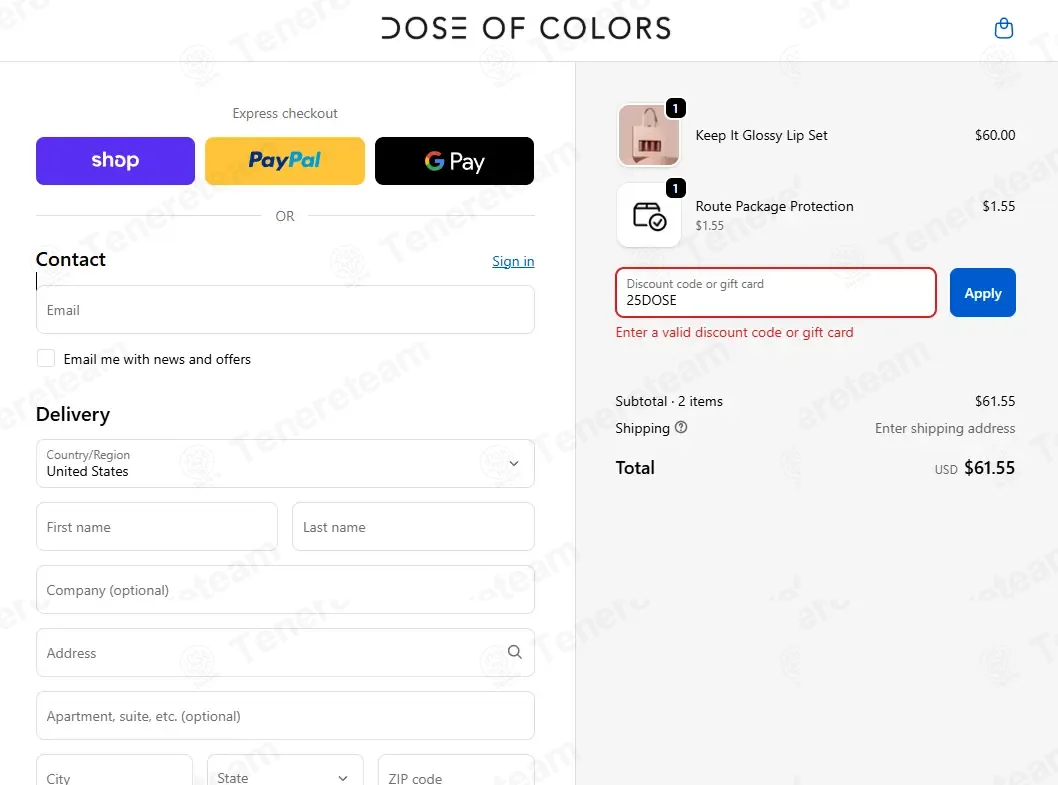Image resolution: width=1058 pixels, height=785 pixels.
Task: Pay with Shop Pay express button
Action: pos(115,161)
